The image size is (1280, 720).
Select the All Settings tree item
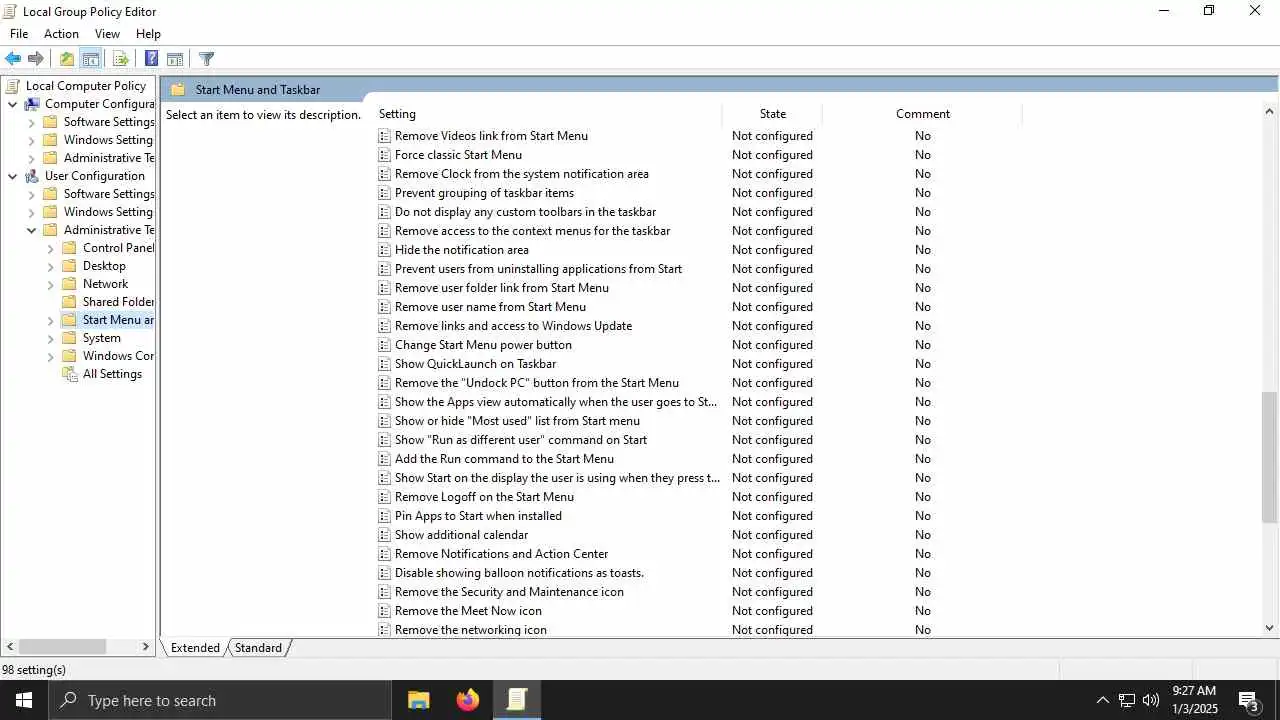[x=112, y=374]
